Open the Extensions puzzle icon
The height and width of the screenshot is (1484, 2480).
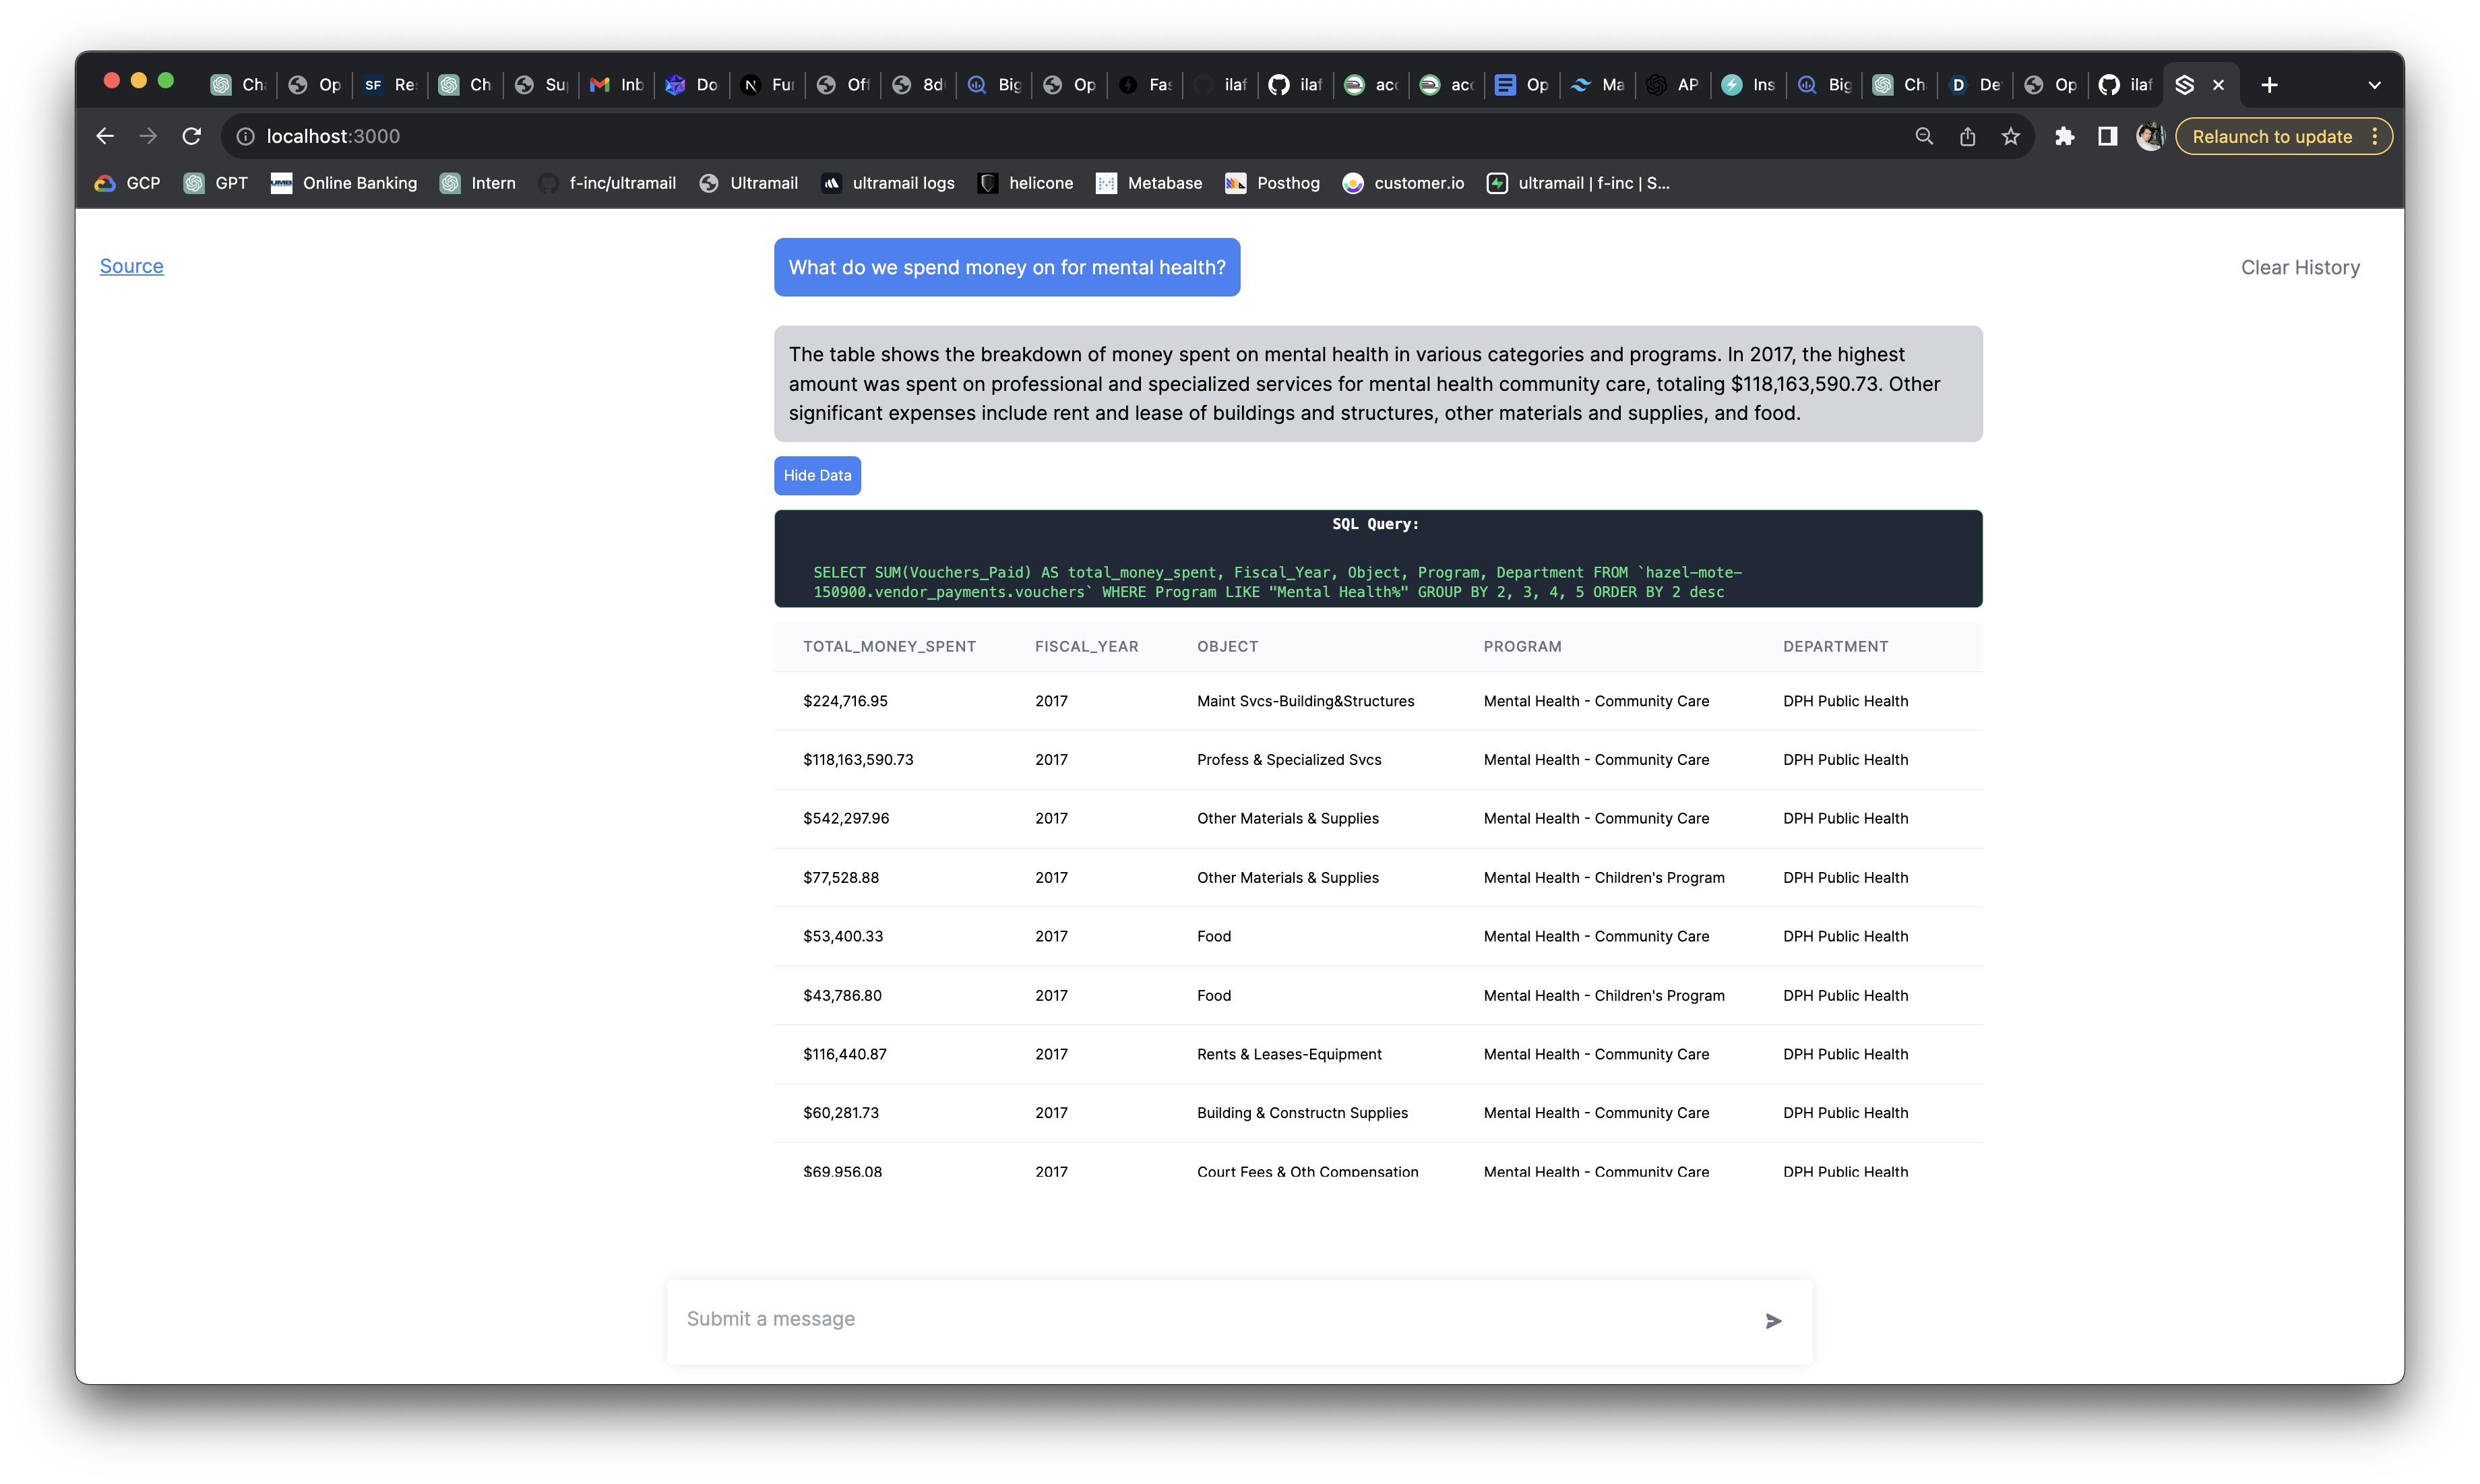[2064, 136]
